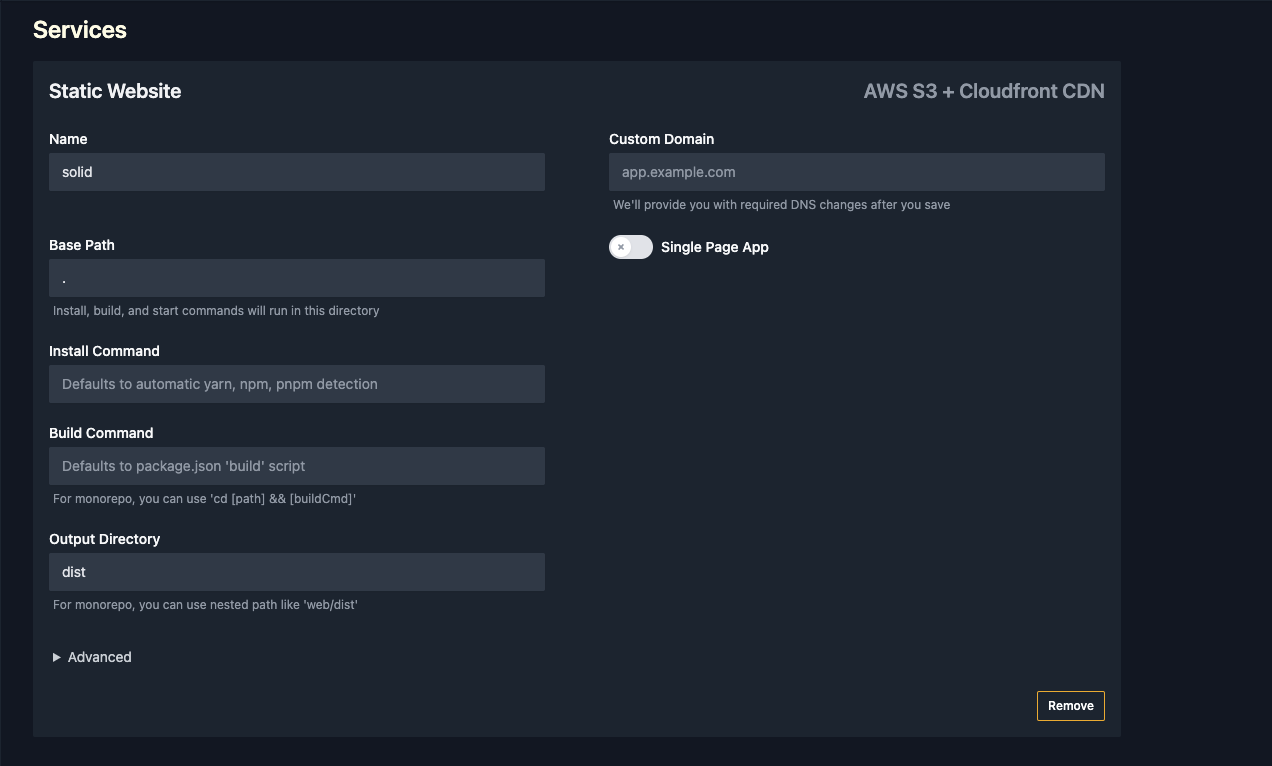Click the 'Static Website' service title

pos(115,91)
